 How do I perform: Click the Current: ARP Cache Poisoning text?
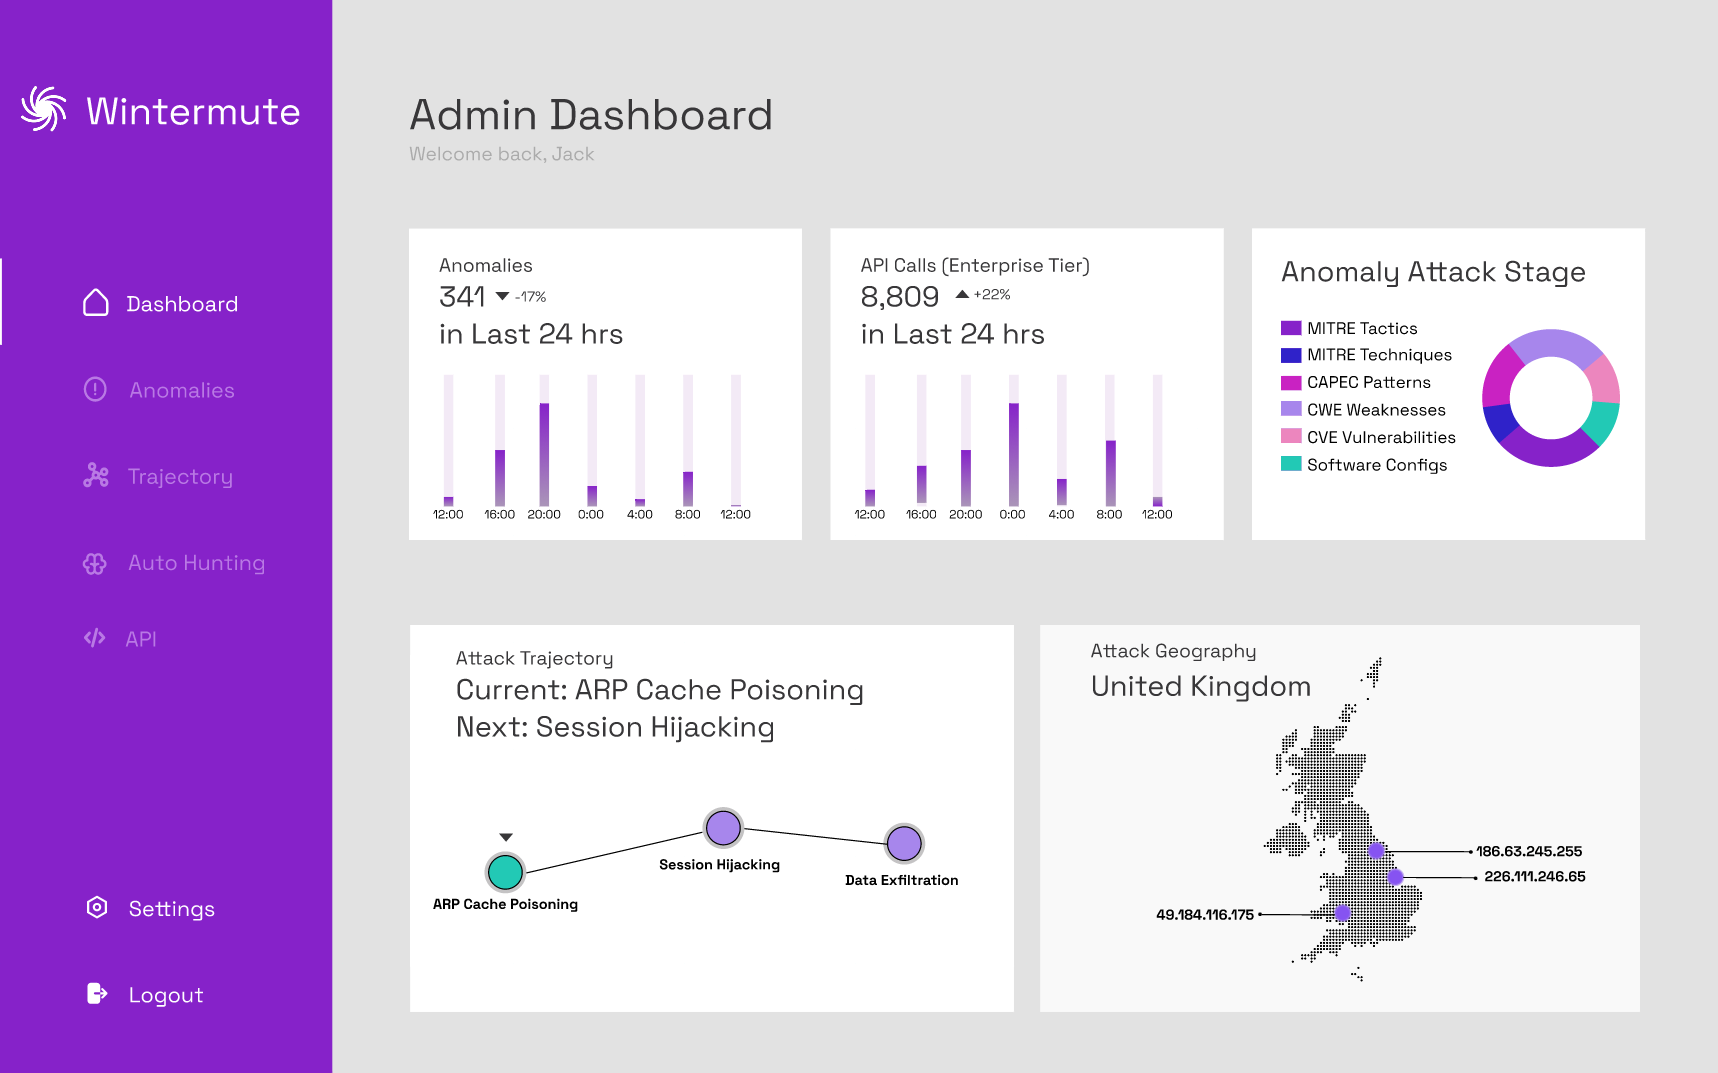point(659,690)
